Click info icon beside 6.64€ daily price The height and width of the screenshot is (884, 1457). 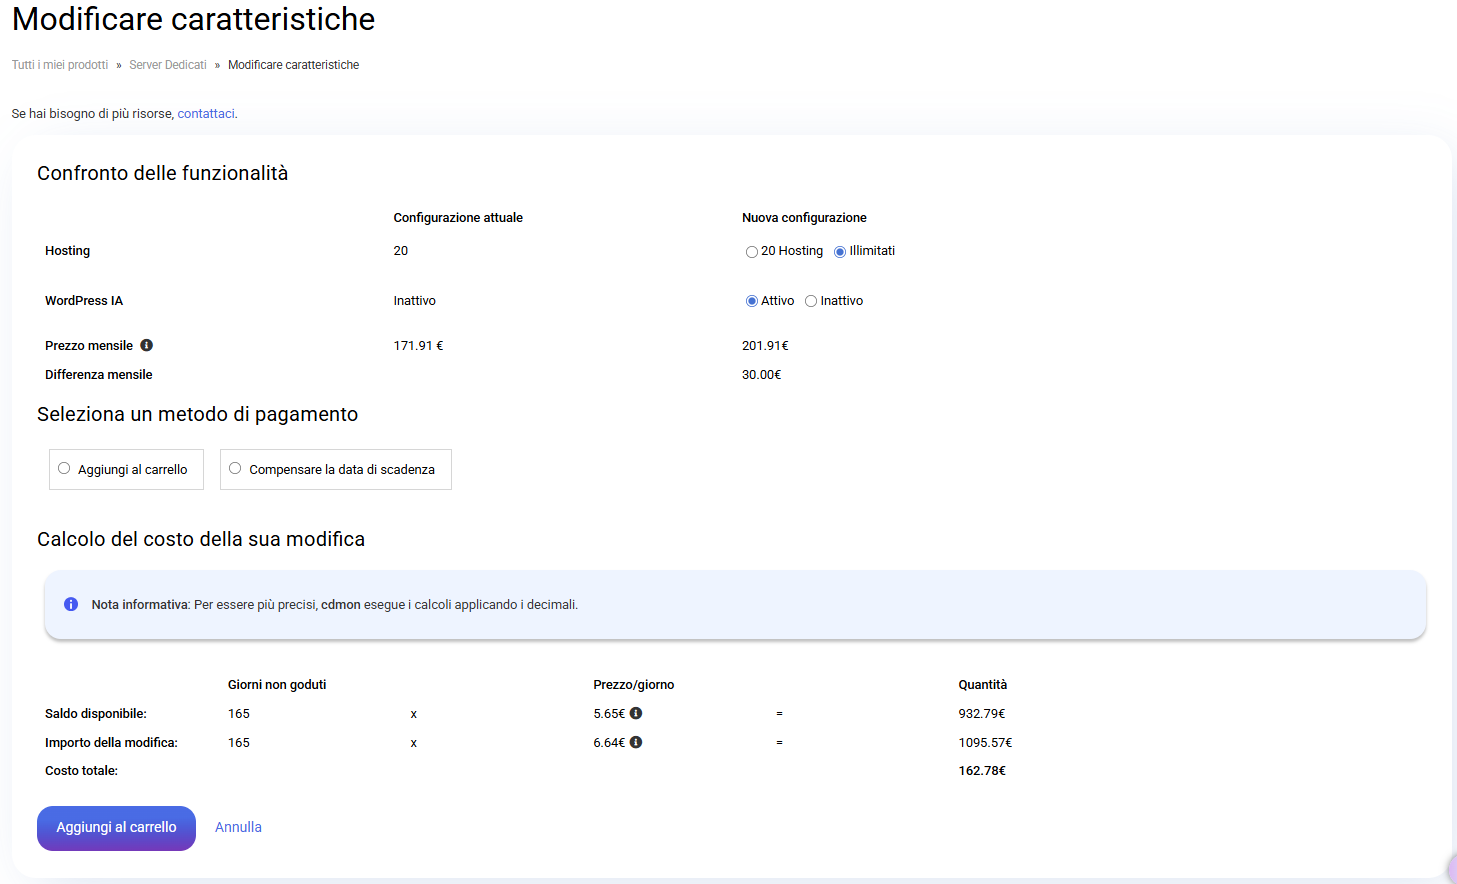(x=636, y=742)
